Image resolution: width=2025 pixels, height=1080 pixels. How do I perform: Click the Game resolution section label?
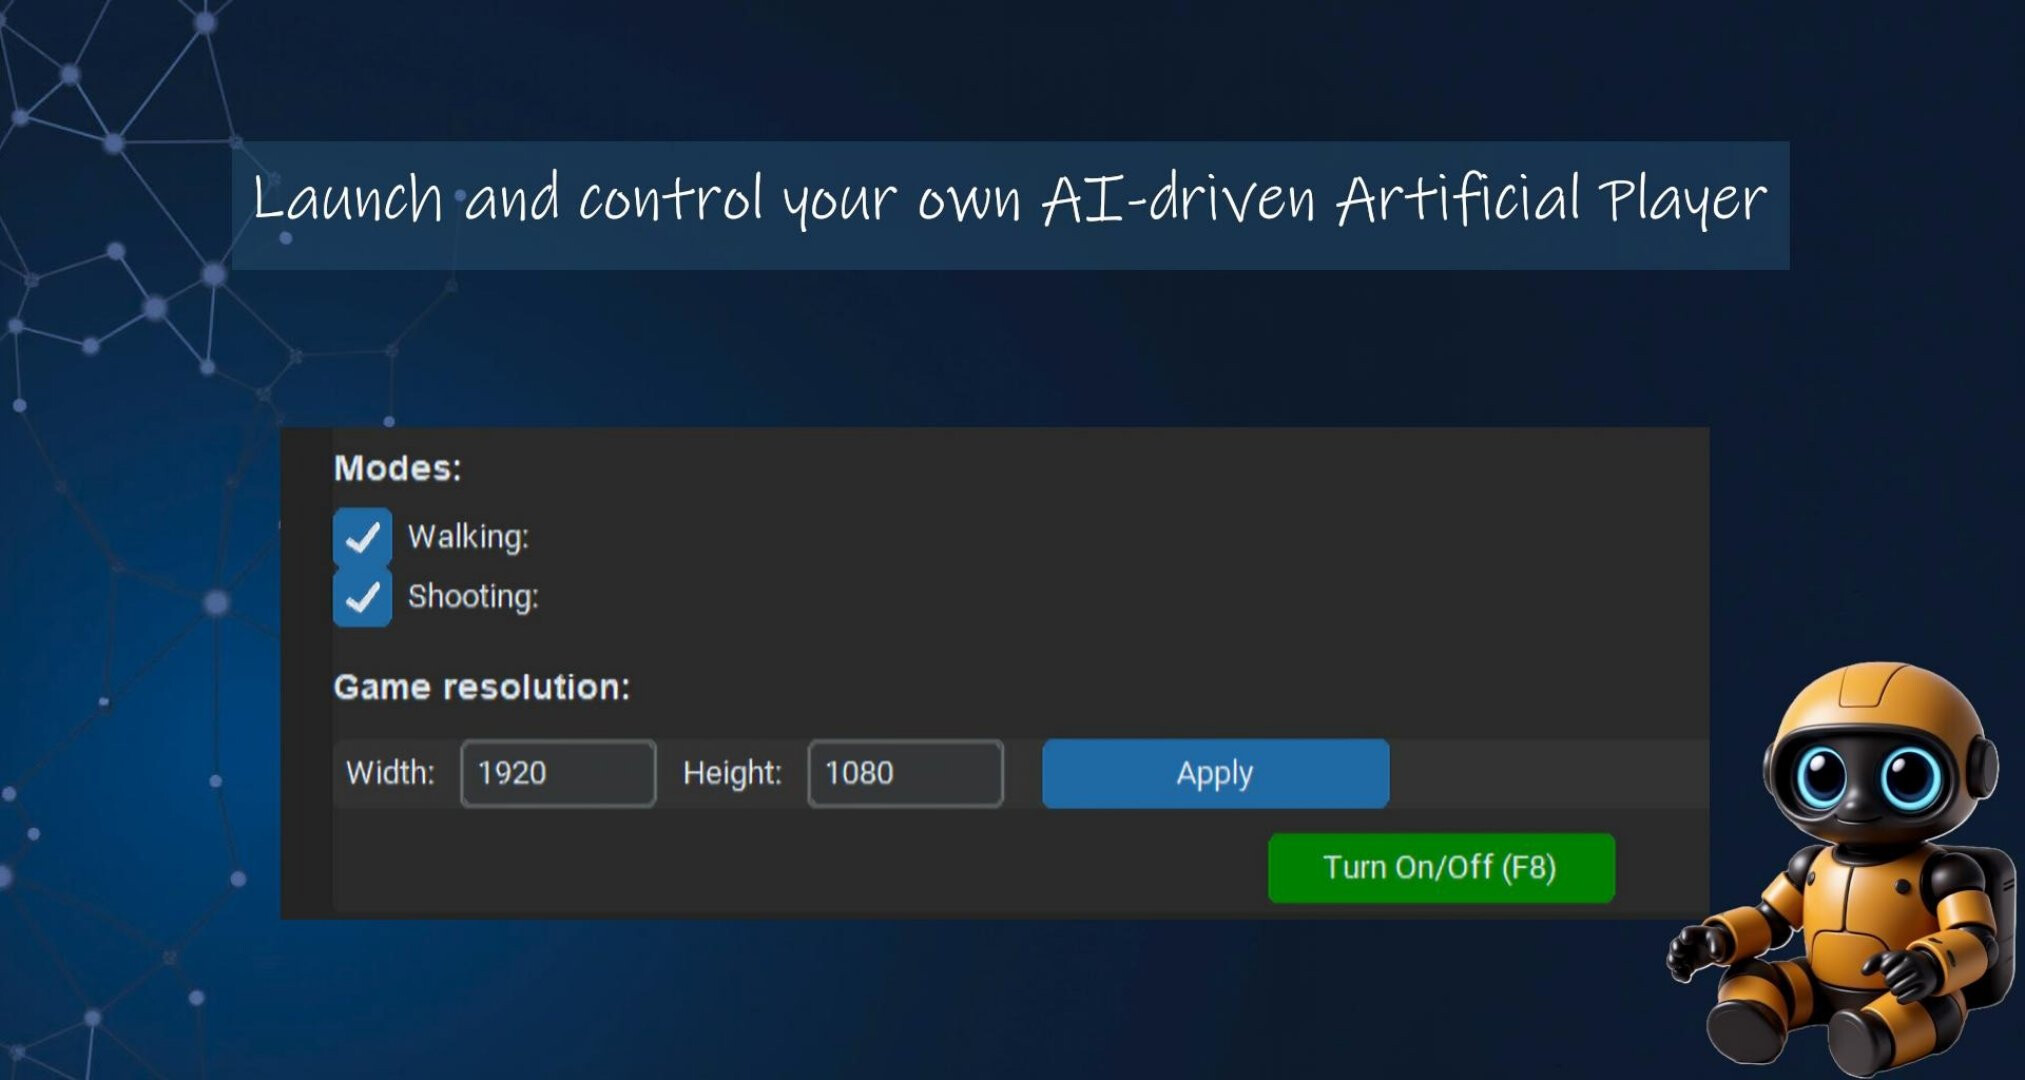(x=482, y=686)
